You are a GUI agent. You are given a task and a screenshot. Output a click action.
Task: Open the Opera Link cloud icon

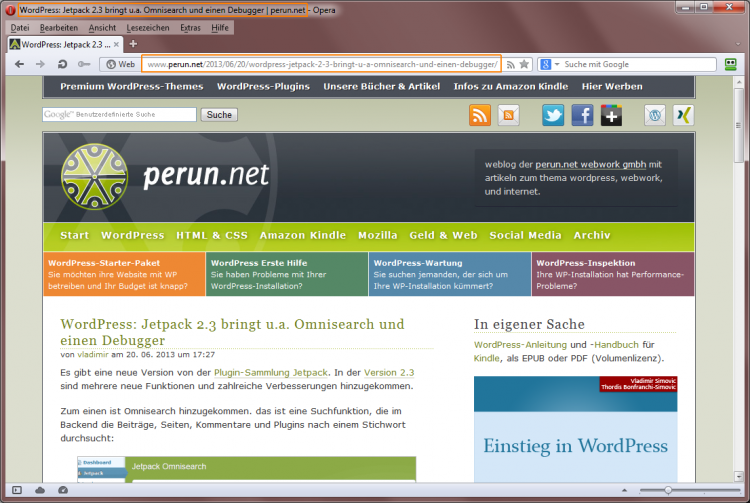click(x=40, y=490)
